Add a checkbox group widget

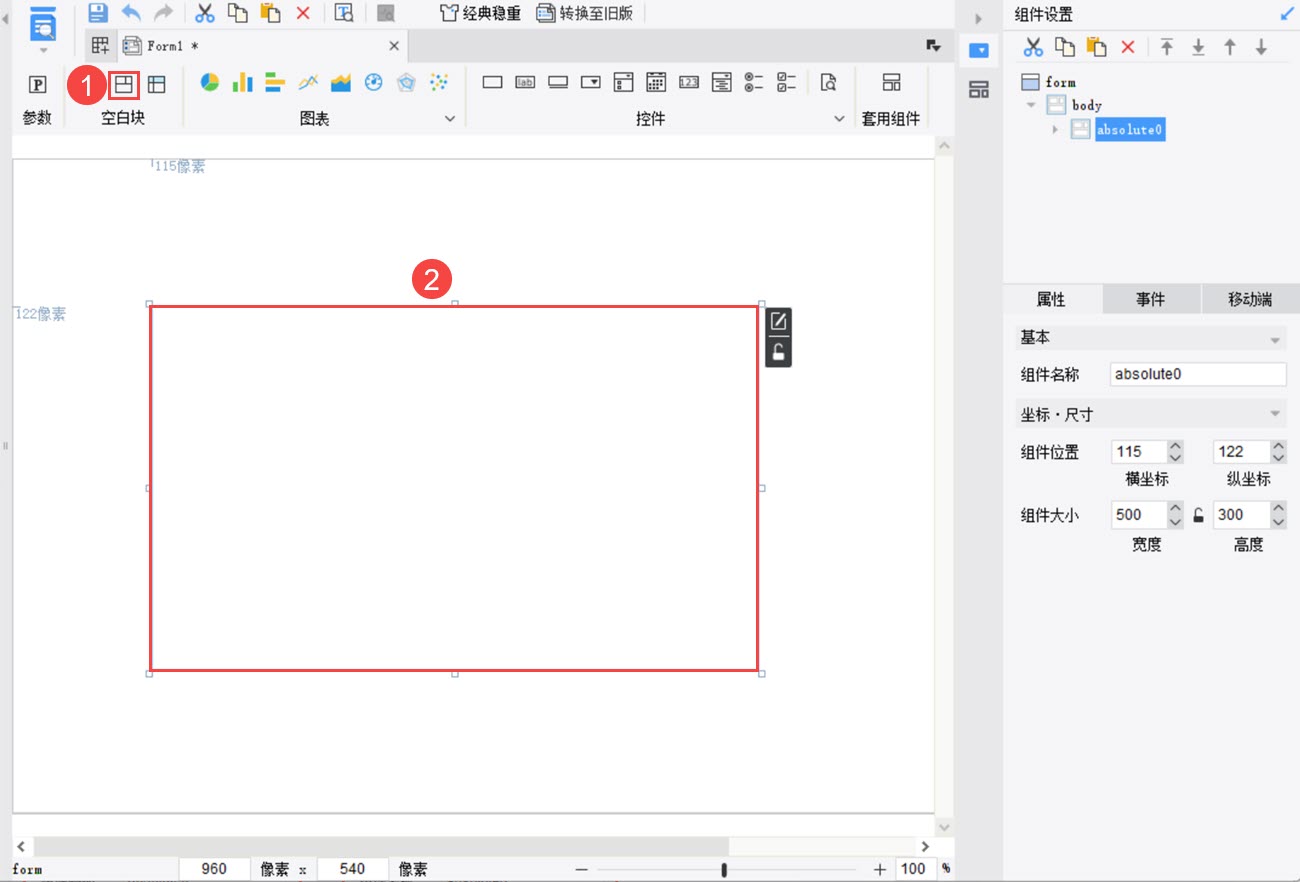(x=787, y=83)
